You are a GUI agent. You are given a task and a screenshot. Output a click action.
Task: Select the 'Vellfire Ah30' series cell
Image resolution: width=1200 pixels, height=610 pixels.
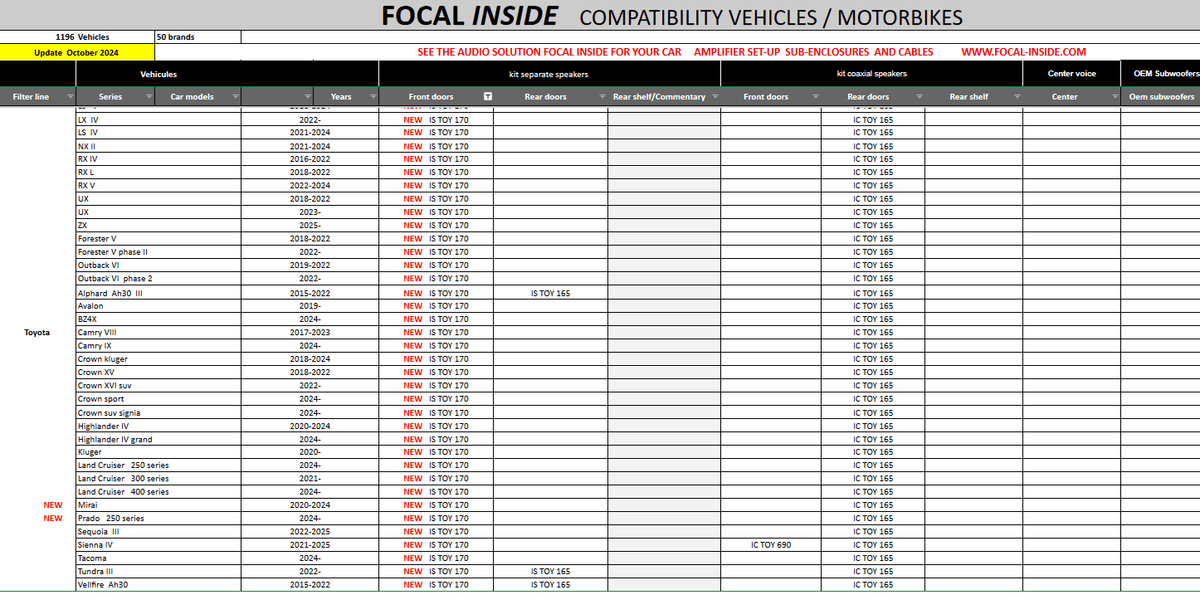tap(159, 584)
